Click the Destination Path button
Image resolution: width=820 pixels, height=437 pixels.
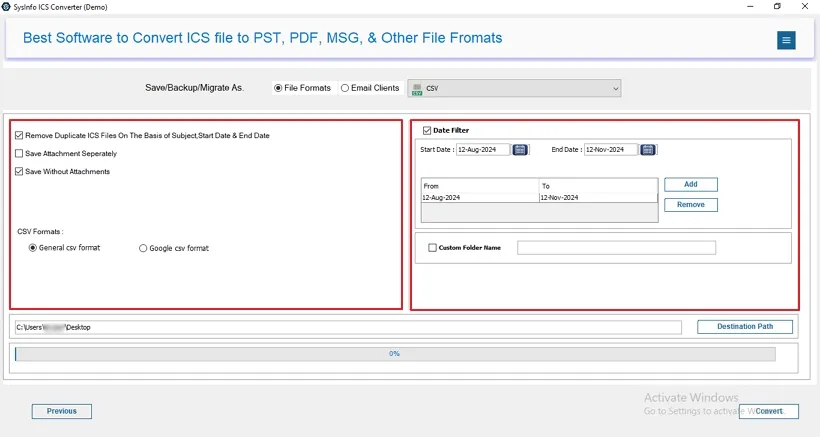(744, 327)
